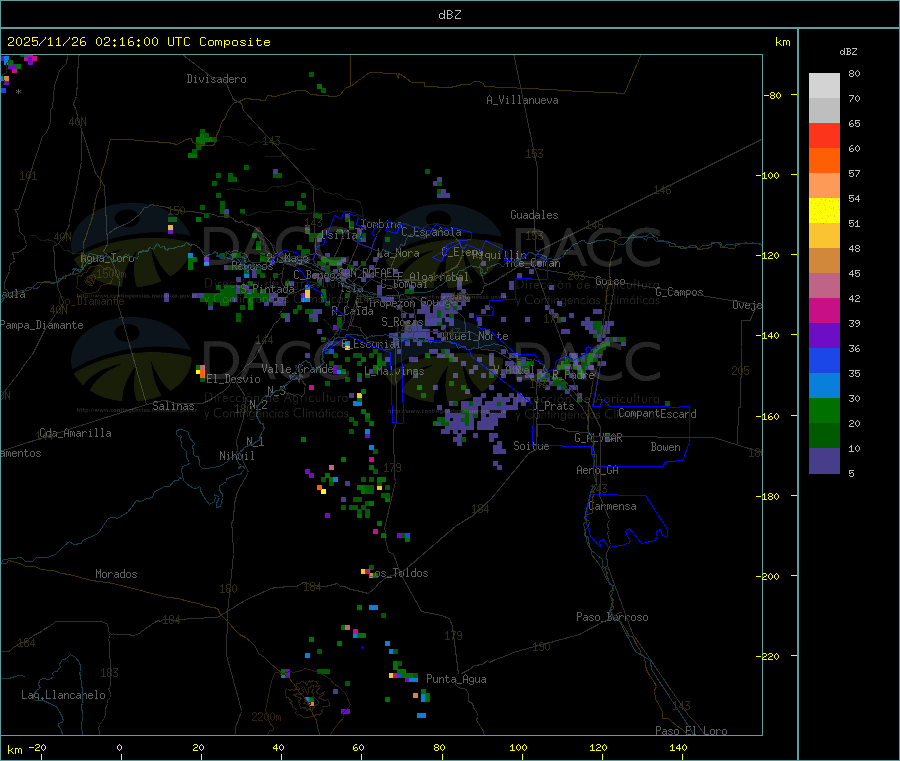Click the light orange 57 dBZ swatch
900x761 pixels.
(824, 185)
